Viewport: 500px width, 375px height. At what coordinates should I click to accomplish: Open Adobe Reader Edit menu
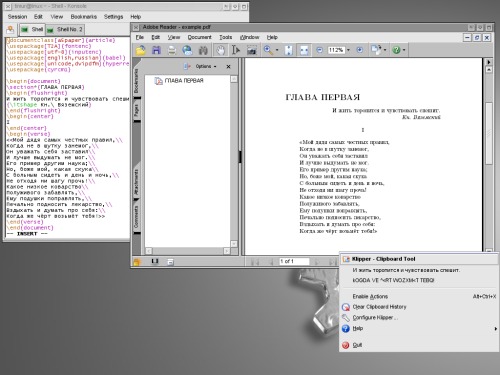[x=156, y=37]
